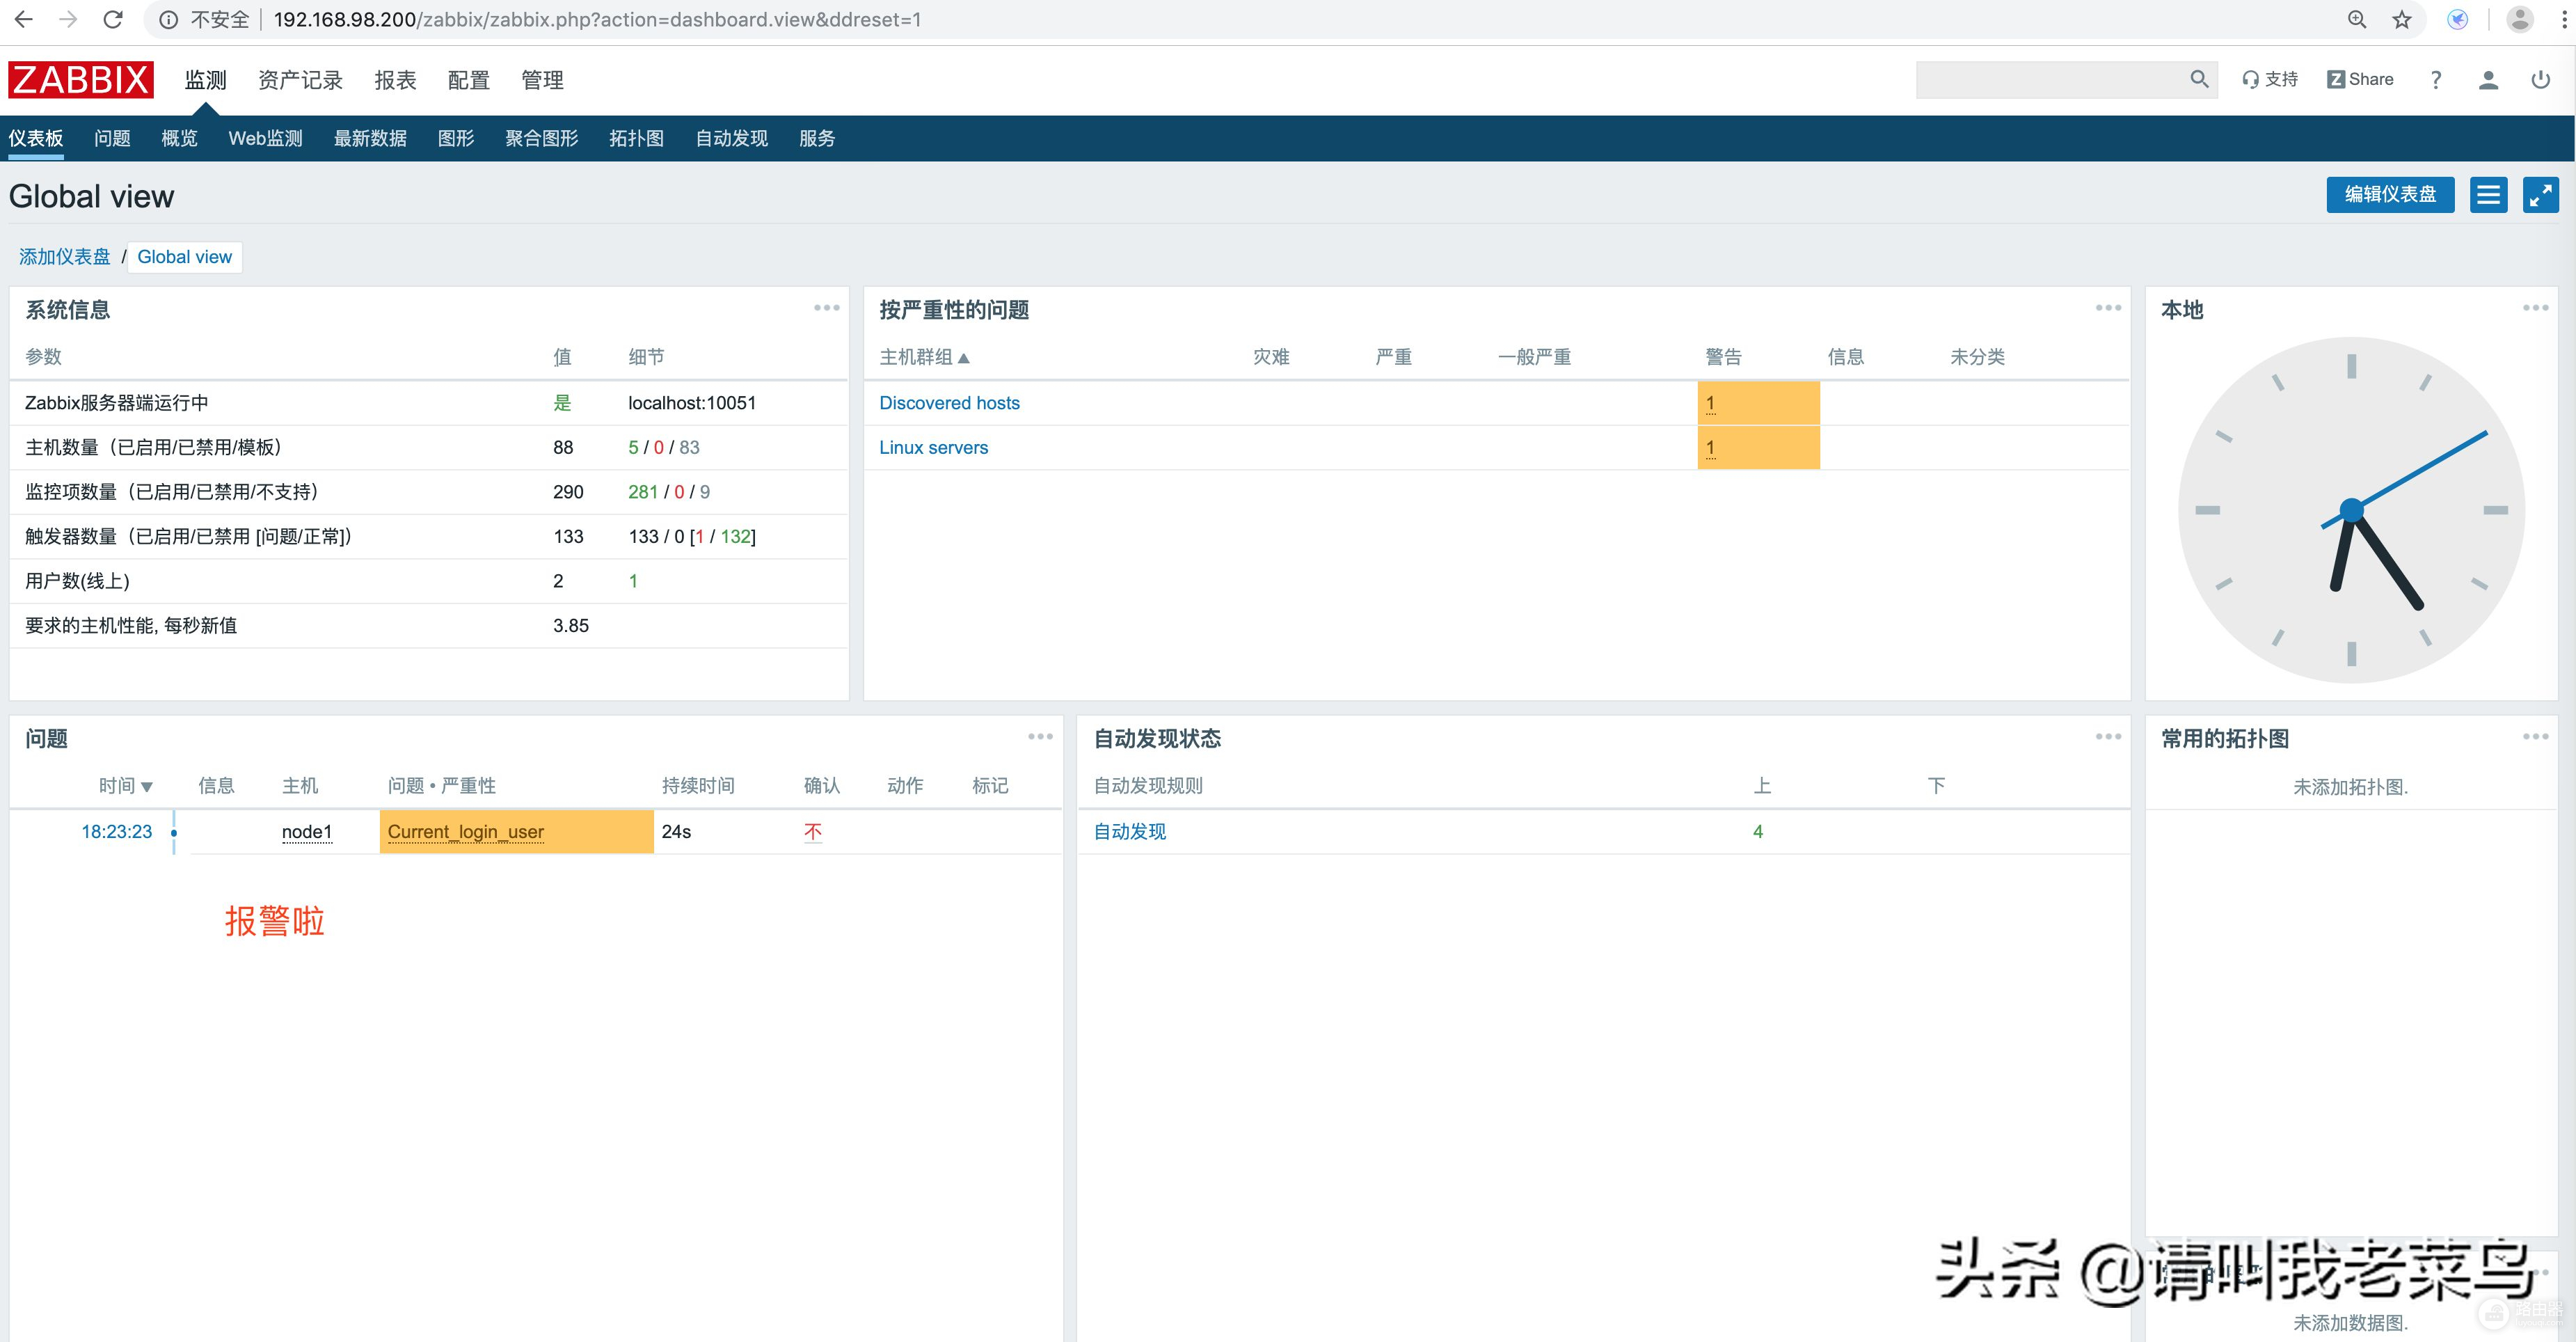Click 不 acknowledge status for node1 problem
Image resolution: width=2576 pixels, height=1342 pixels.
tap(813, 832)
